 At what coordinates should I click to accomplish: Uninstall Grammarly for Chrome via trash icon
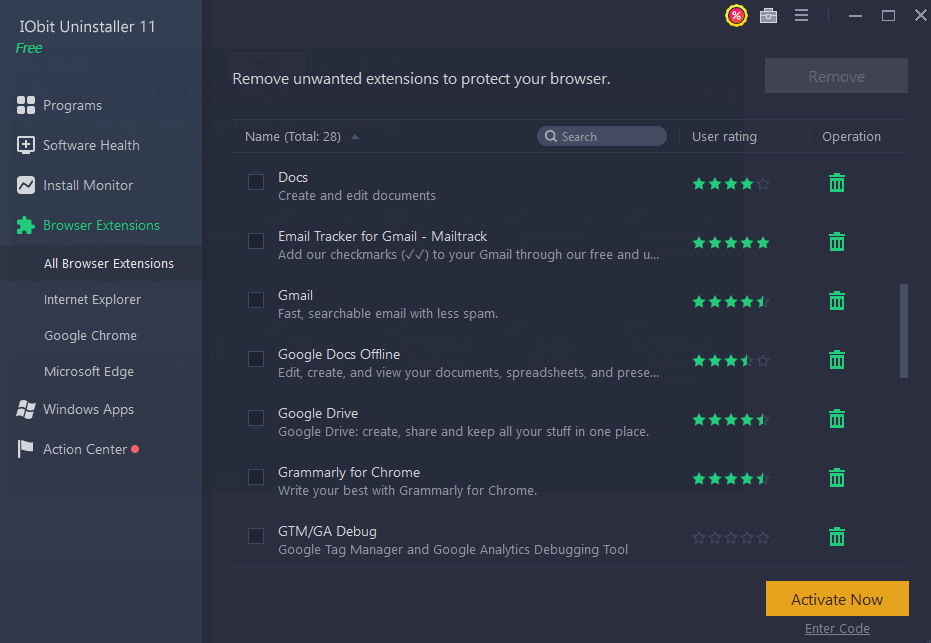click(x=837, y=477)
